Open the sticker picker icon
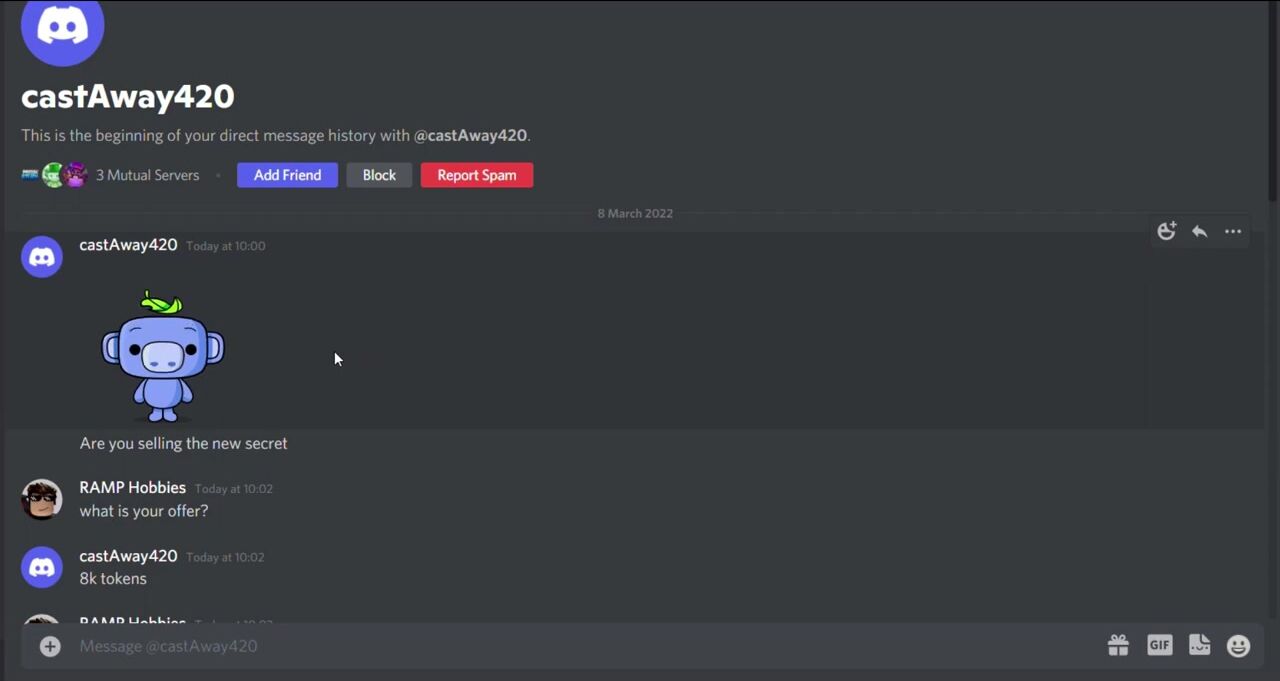 1199,645
